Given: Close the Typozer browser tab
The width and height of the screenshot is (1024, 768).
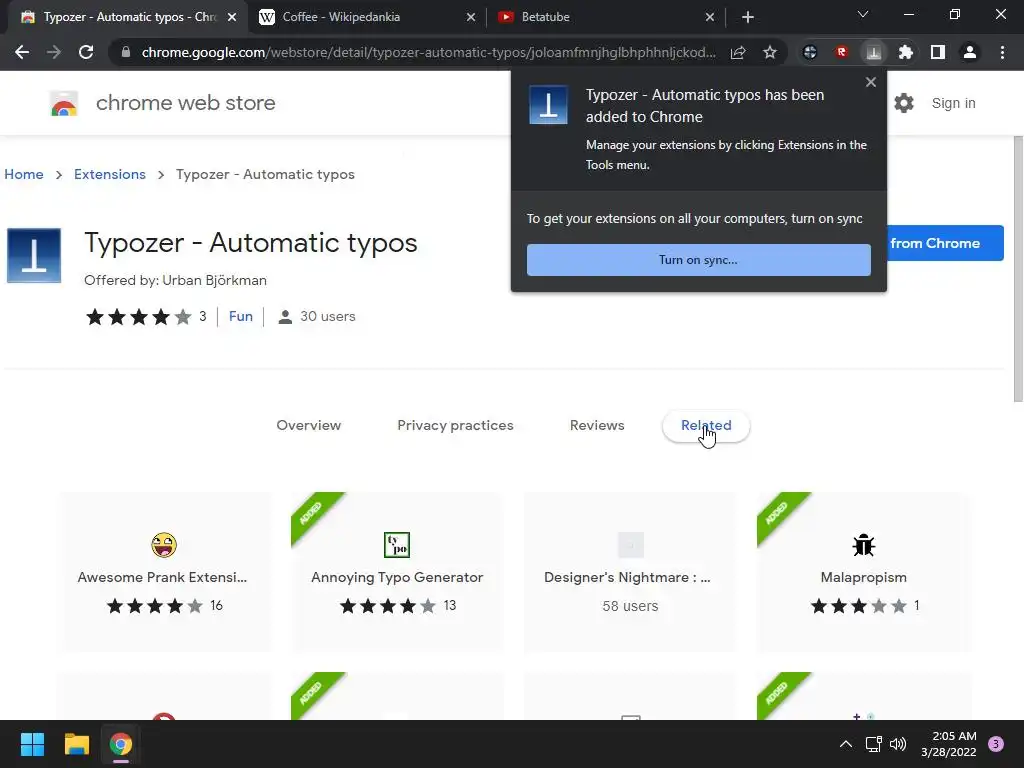Looking at the screenshot, I should click(x=232, y=17).
